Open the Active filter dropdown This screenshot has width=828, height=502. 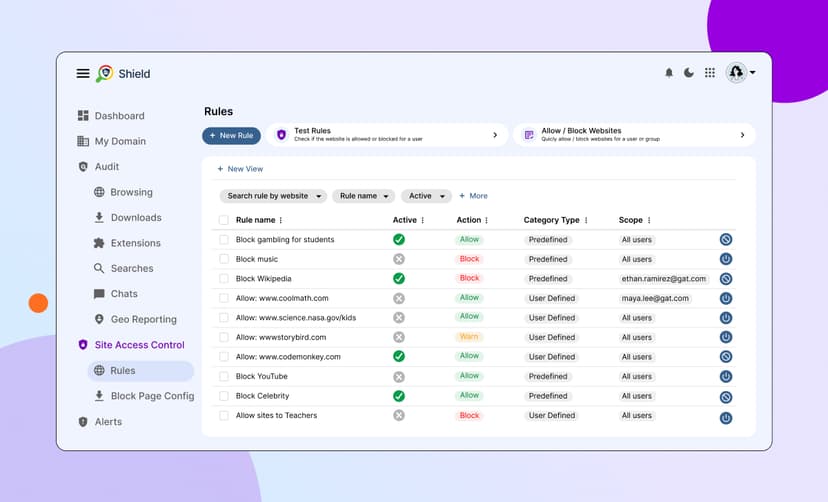pos(427,196)
